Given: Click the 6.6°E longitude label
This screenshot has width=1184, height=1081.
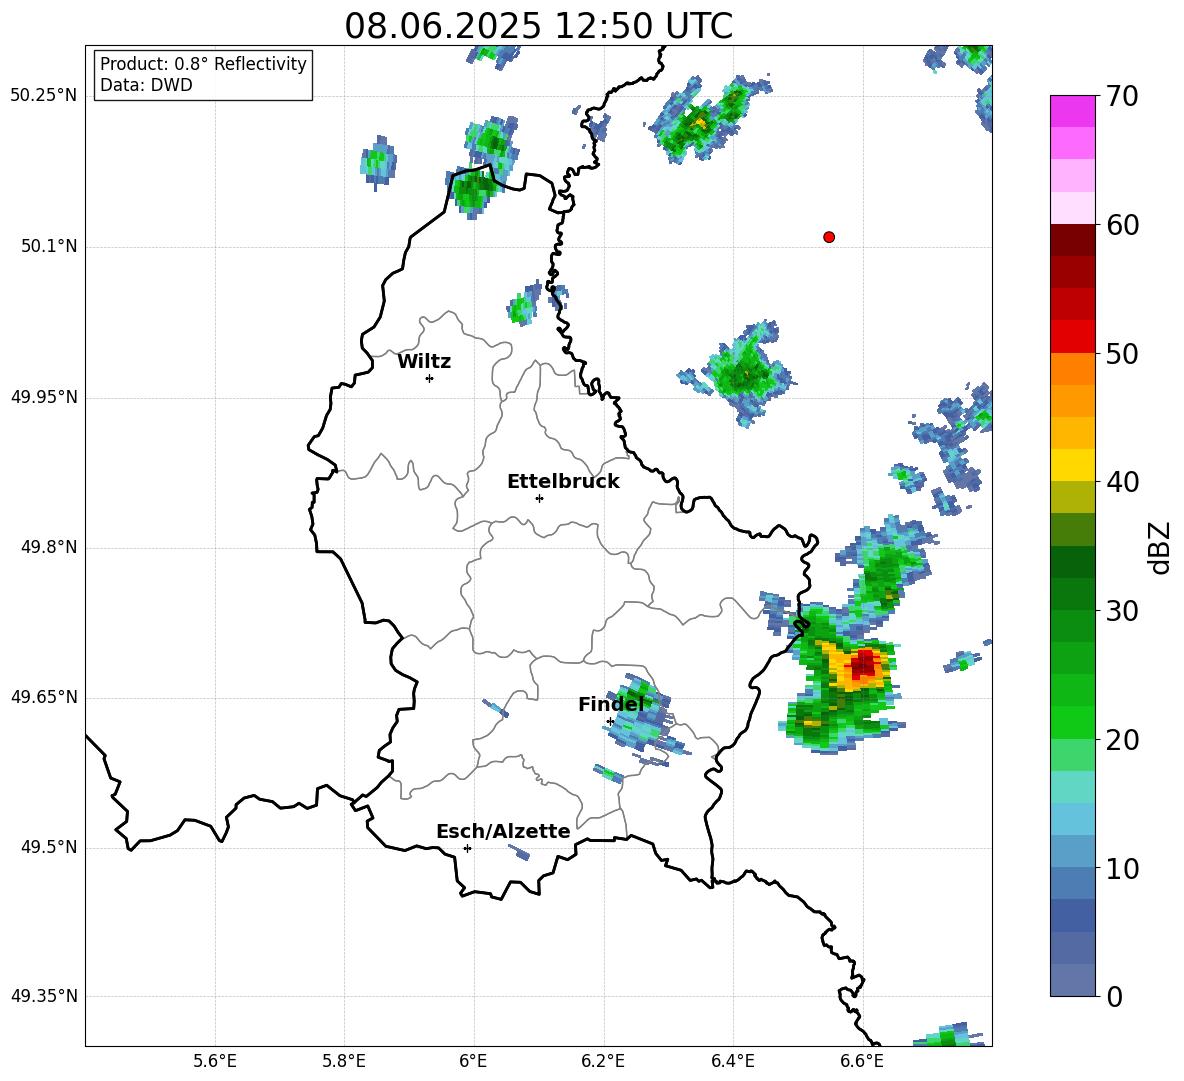Looking at the screenshot, I should (862, 1061).
